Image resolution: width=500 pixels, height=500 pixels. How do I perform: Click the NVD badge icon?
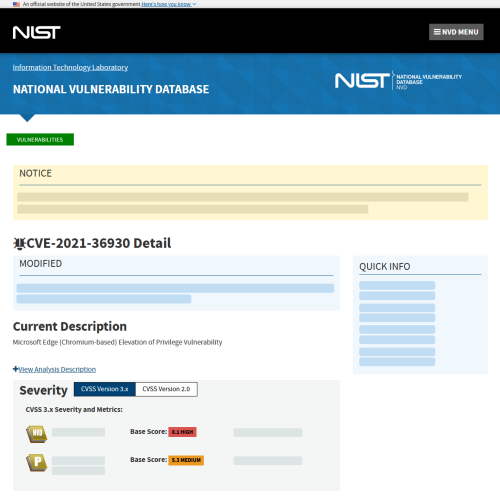37,434
